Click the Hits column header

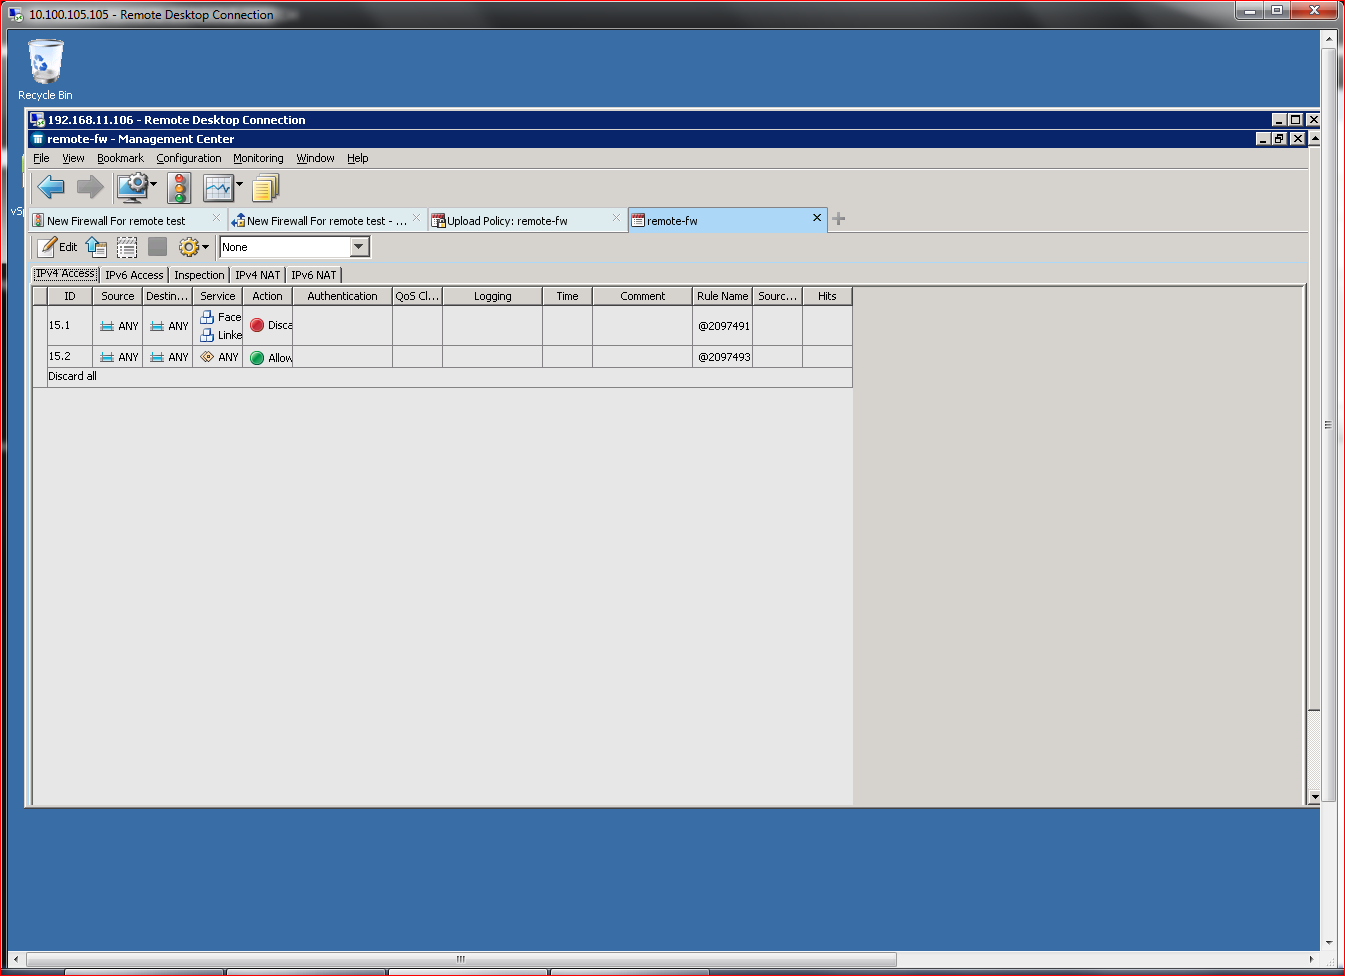pyautogui.click(x=827, y=296)
